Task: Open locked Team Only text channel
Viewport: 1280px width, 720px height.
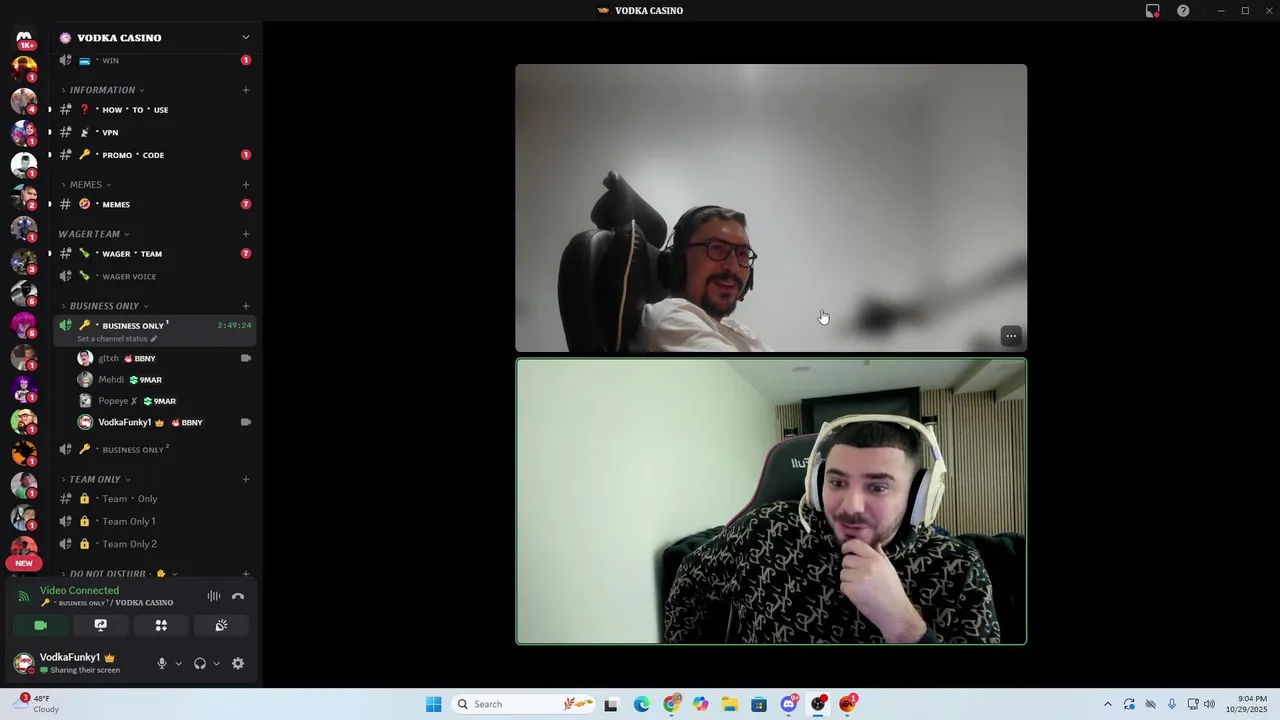Action: click(155, 498)
